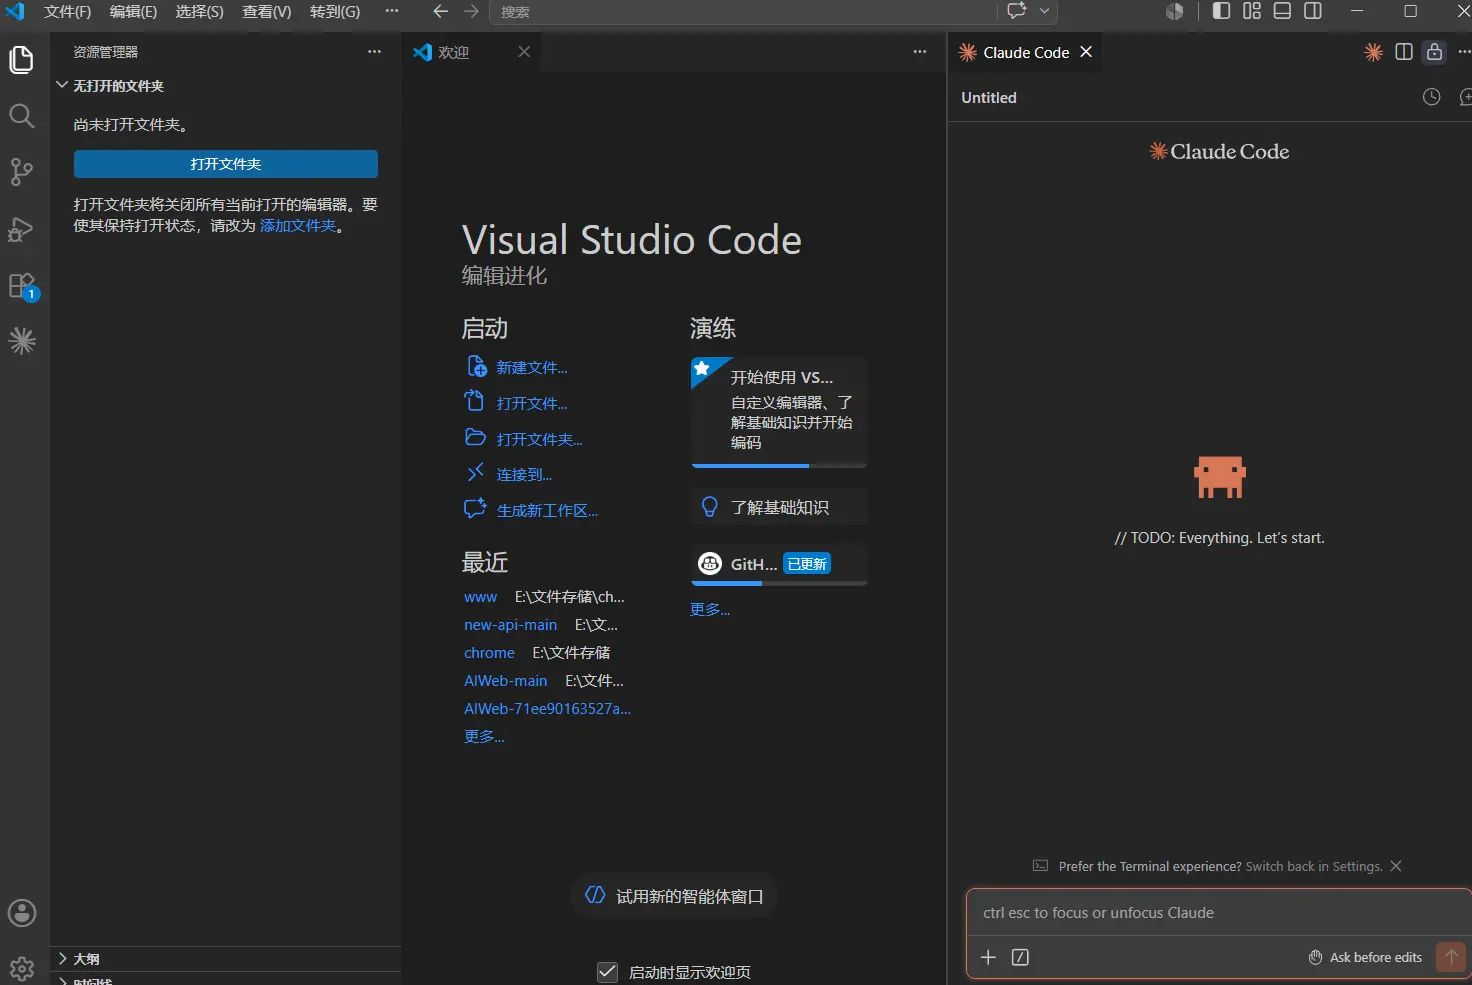Click the search box in title bar
Screen dimensions: 1472x985
click(x=743, y=12)
